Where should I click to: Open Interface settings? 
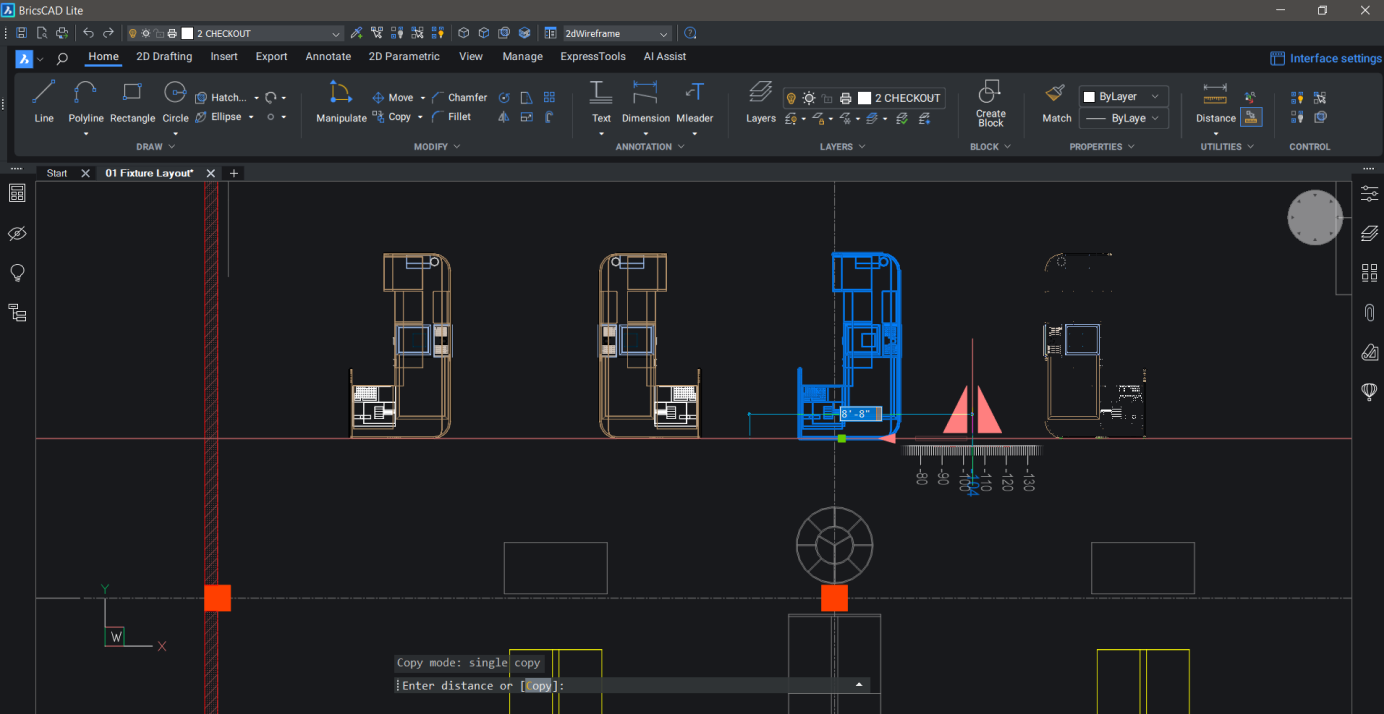(1325, 57)
